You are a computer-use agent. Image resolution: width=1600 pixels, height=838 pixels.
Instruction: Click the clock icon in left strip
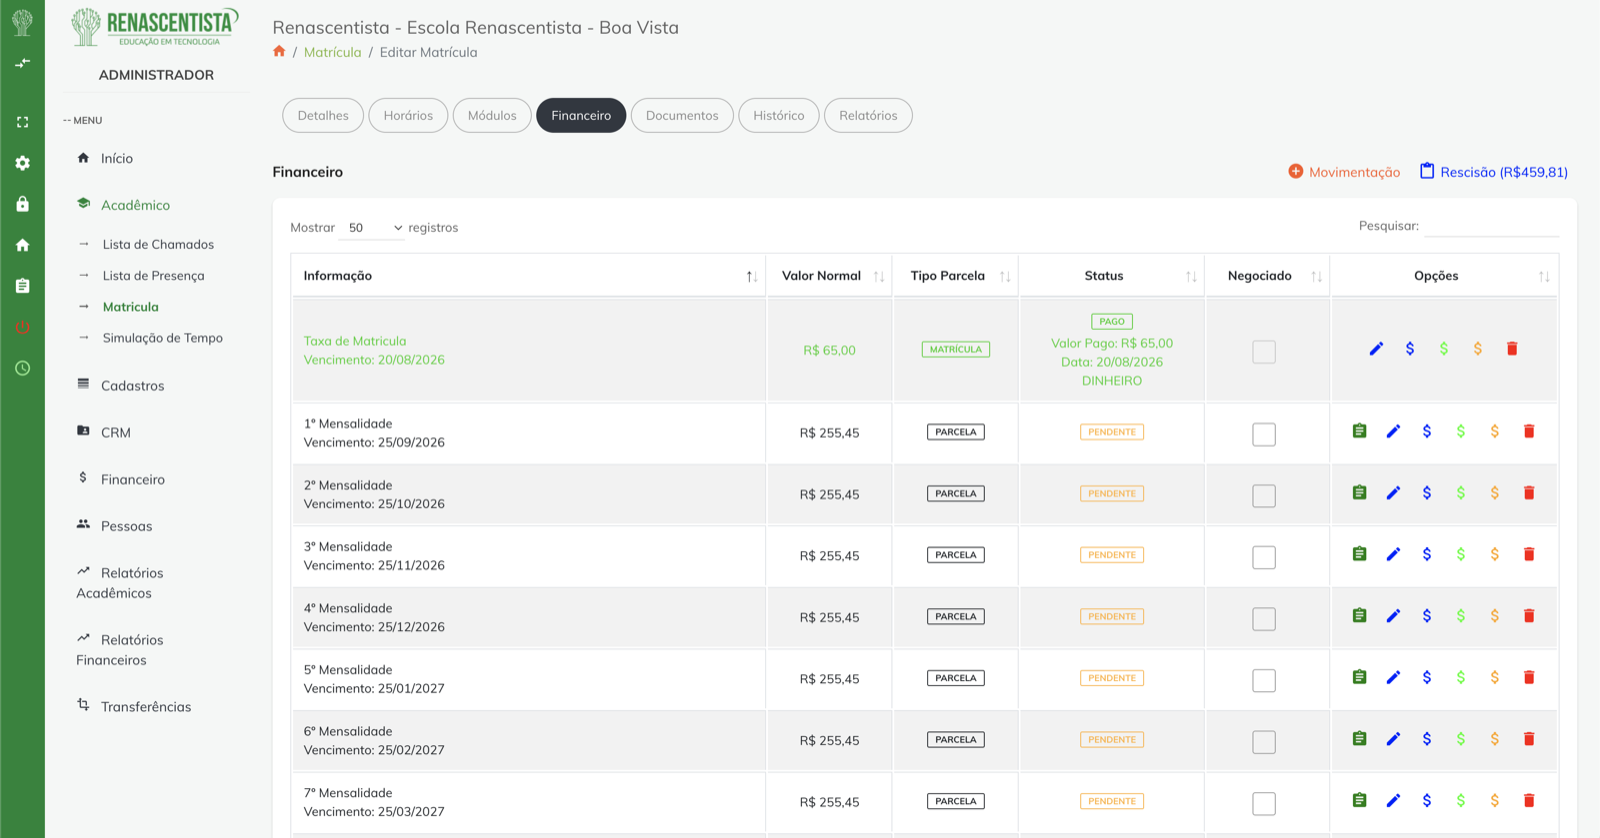coord(22,368)
